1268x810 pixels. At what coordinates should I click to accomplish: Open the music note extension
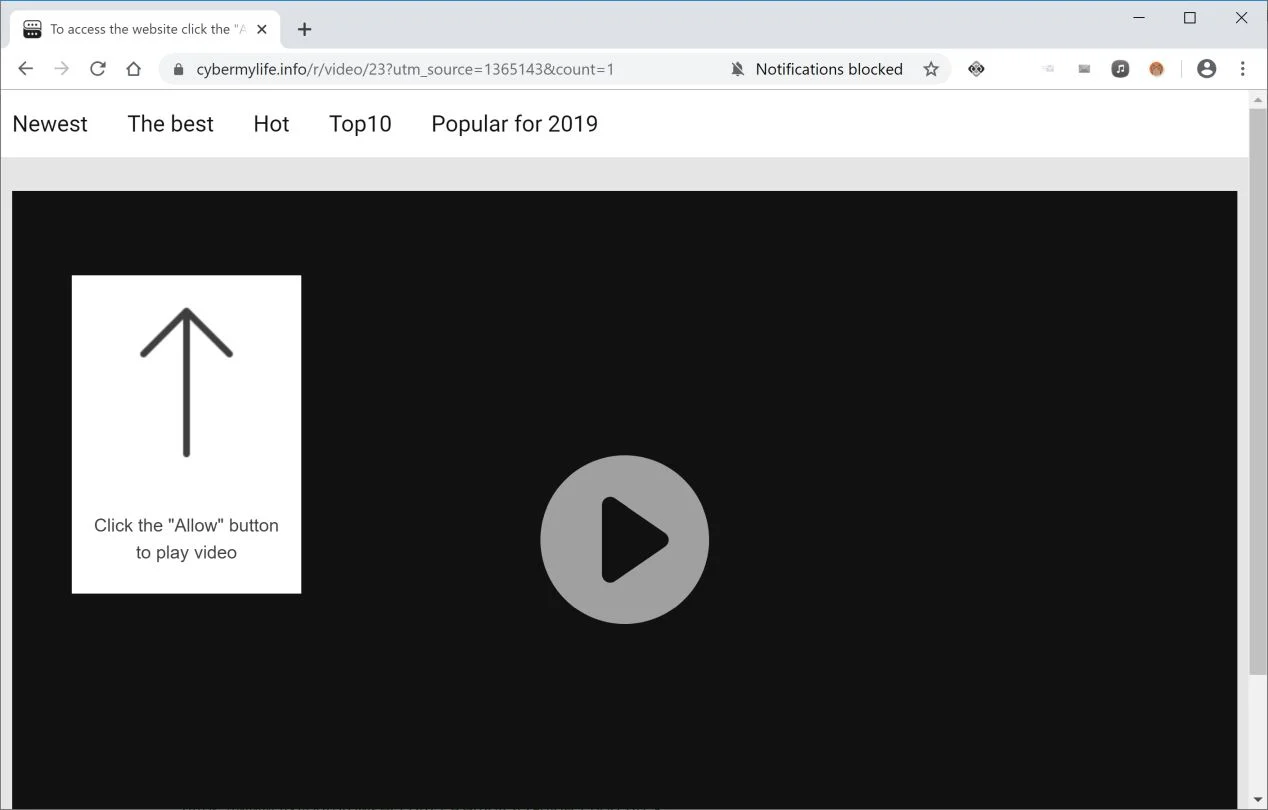tap(1120, 69)
